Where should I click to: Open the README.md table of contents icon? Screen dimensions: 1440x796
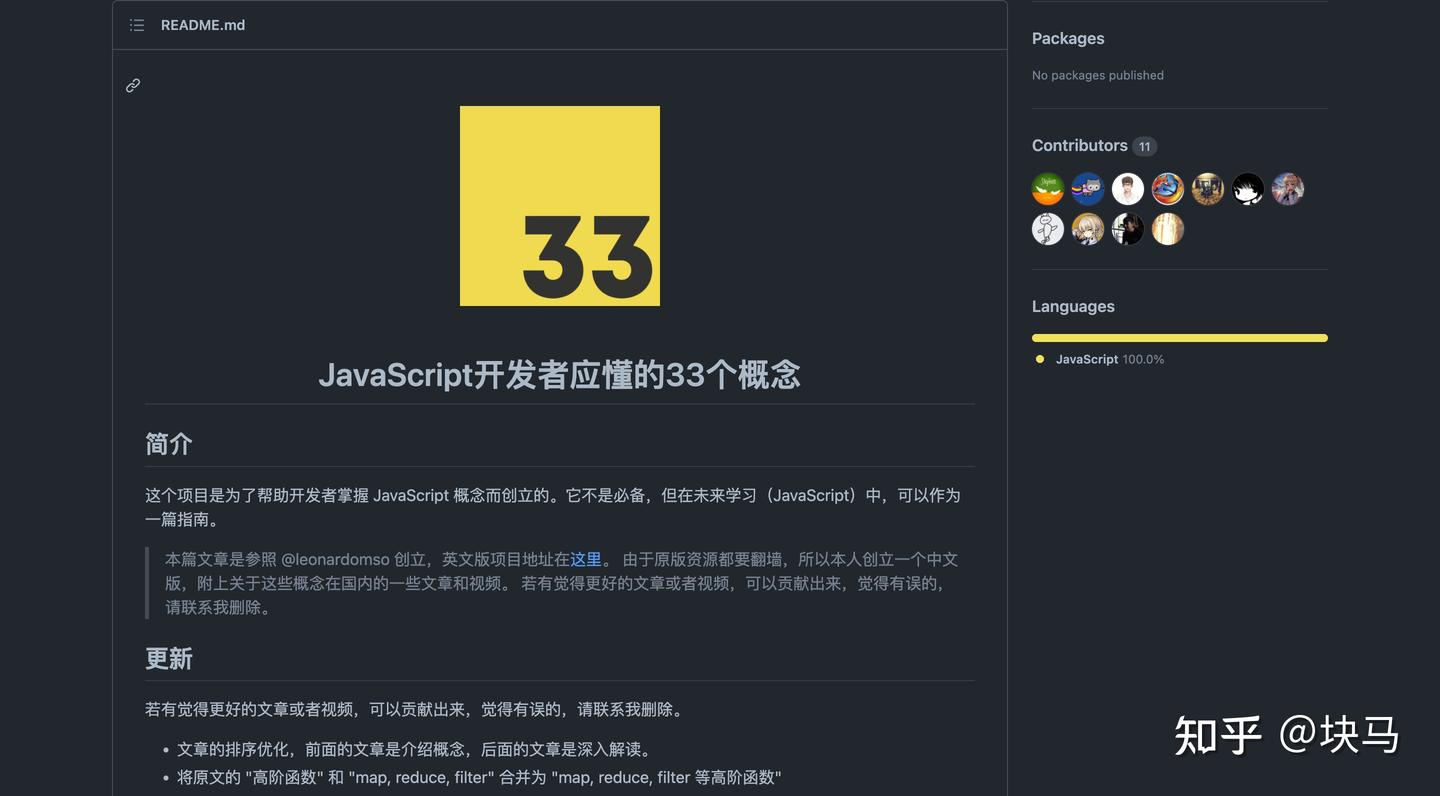pyautogui.click(x=136, y=24)
